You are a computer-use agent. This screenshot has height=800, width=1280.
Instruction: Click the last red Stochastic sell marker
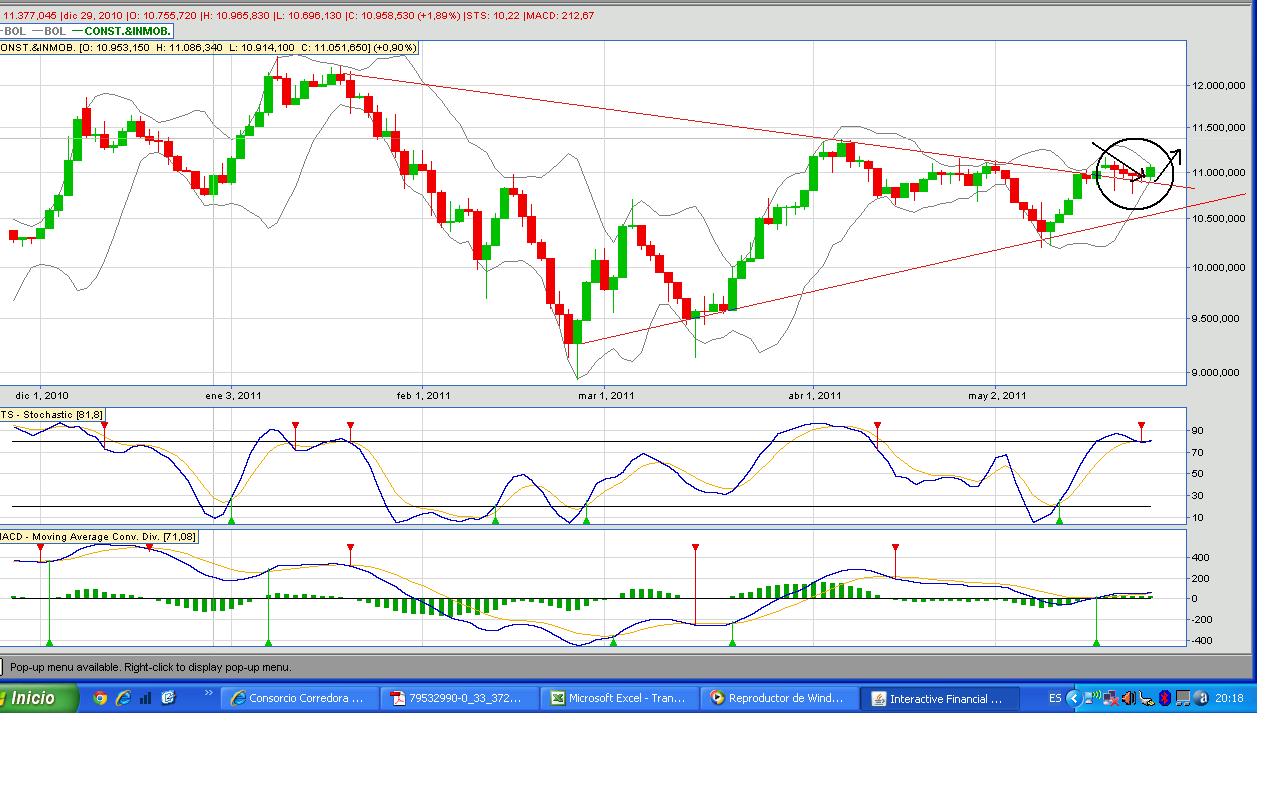(x=1141, y=426)
